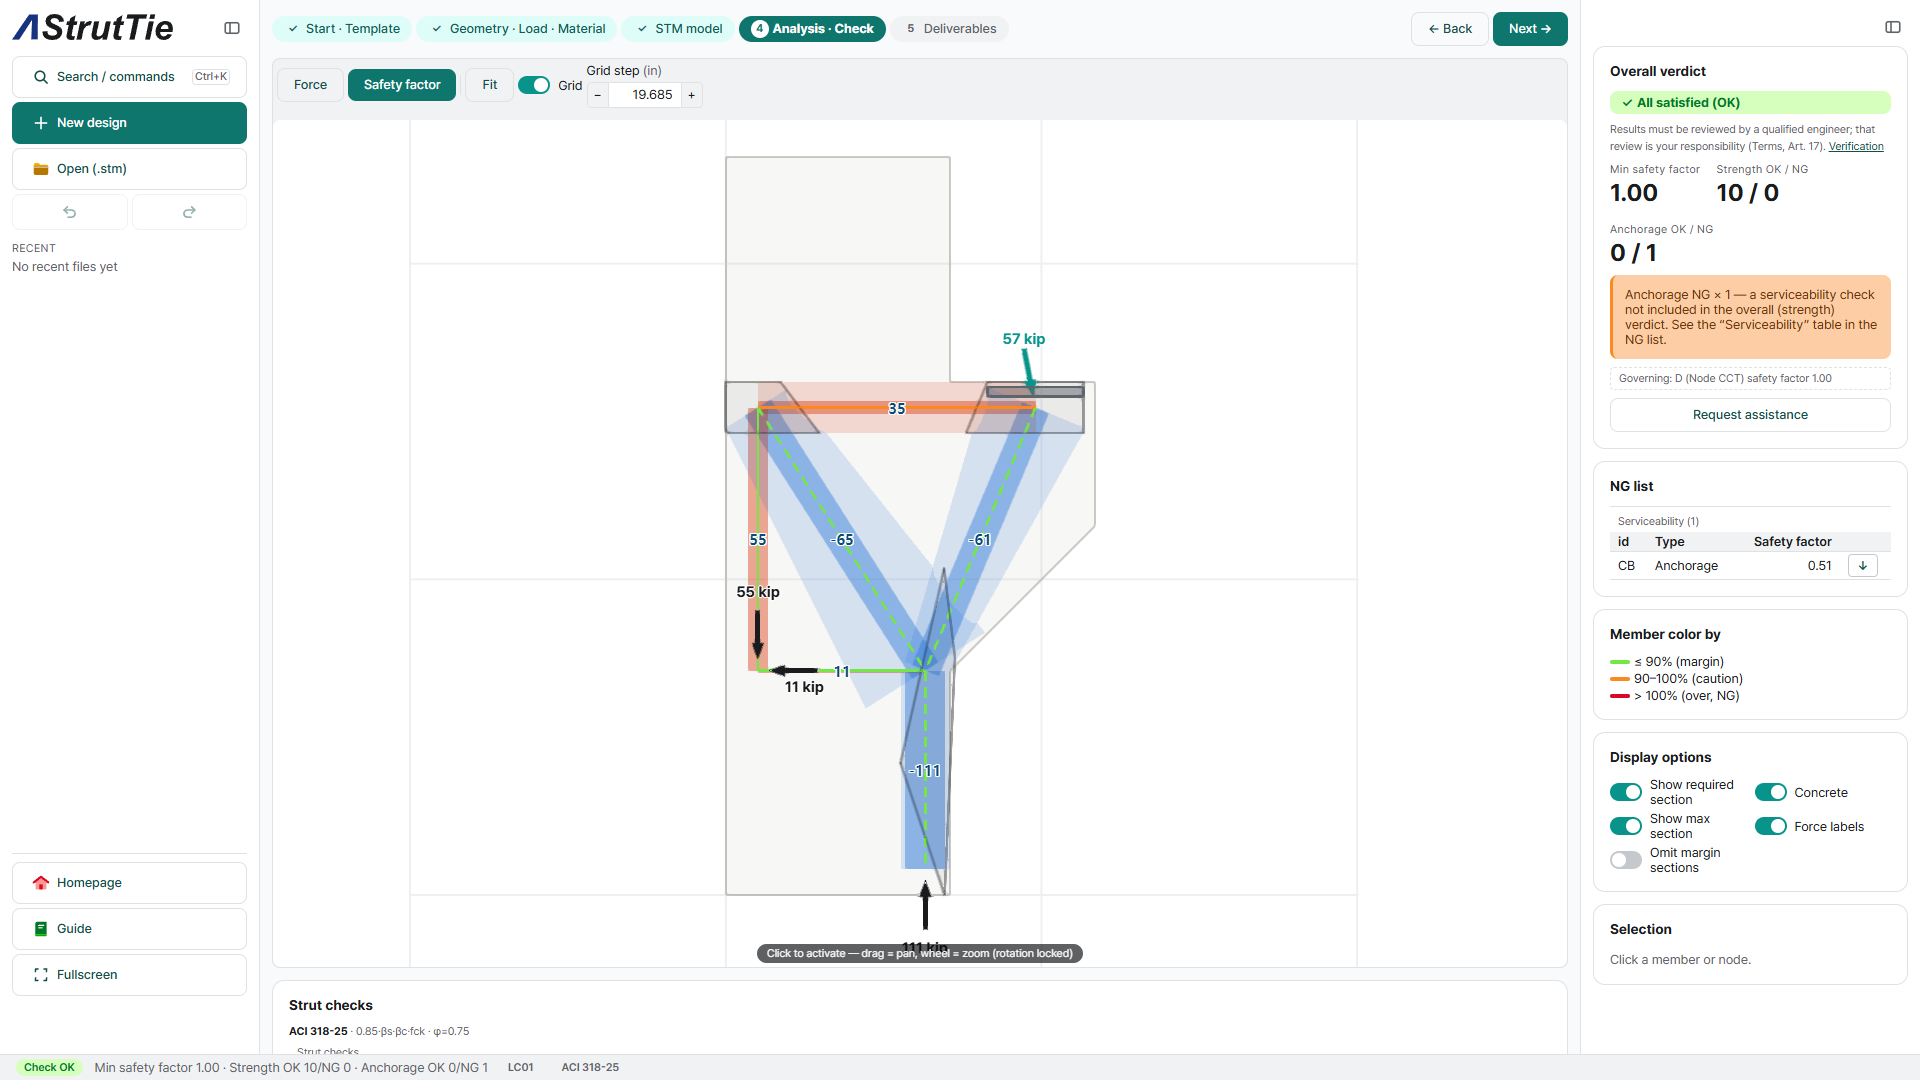
Task: Select the -61 strut member
Action: (x=980, y=540)
